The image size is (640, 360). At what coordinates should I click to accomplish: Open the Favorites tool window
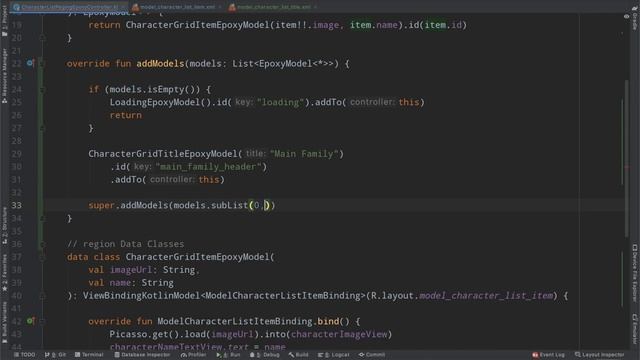point(4,273)
